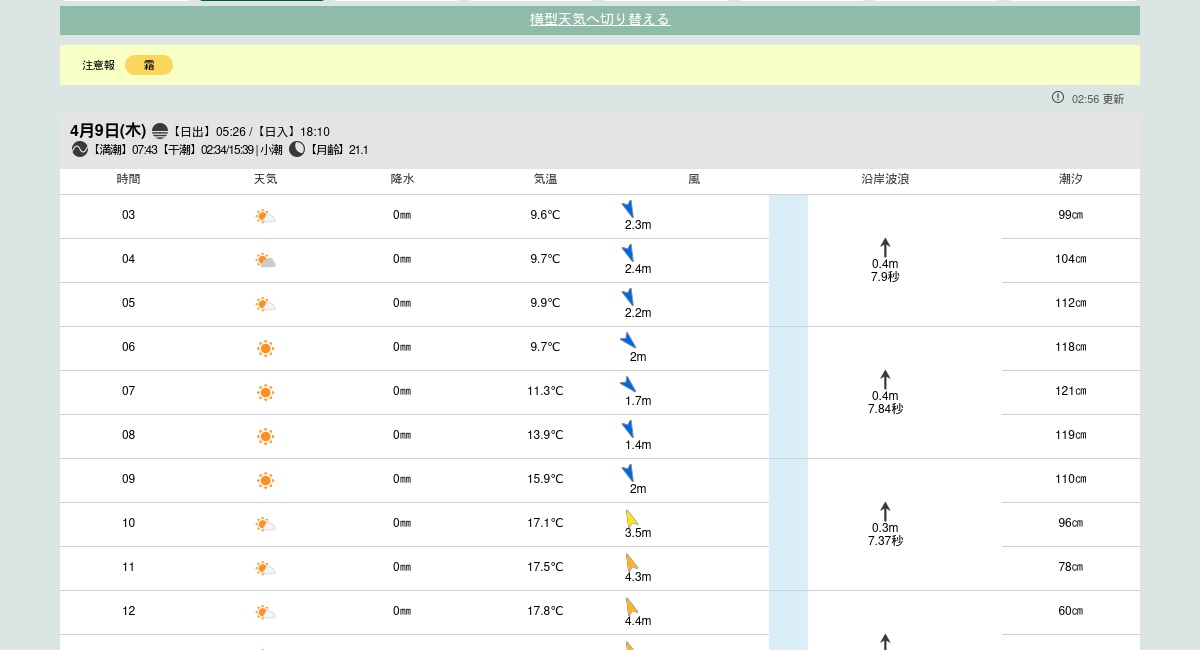Click the 降水 column header
1200x650 pixels.
(402, 180)
